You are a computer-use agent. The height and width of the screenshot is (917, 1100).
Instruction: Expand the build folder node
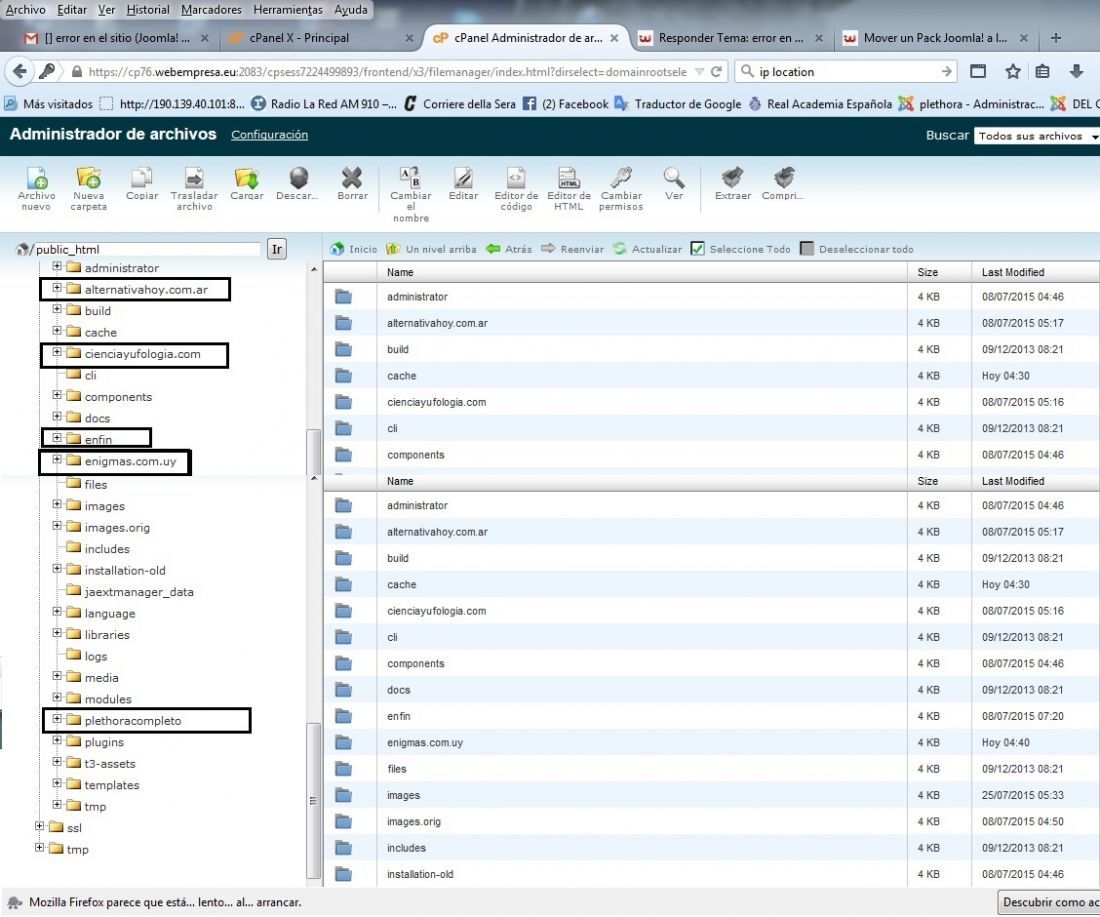tap(57, 309)
